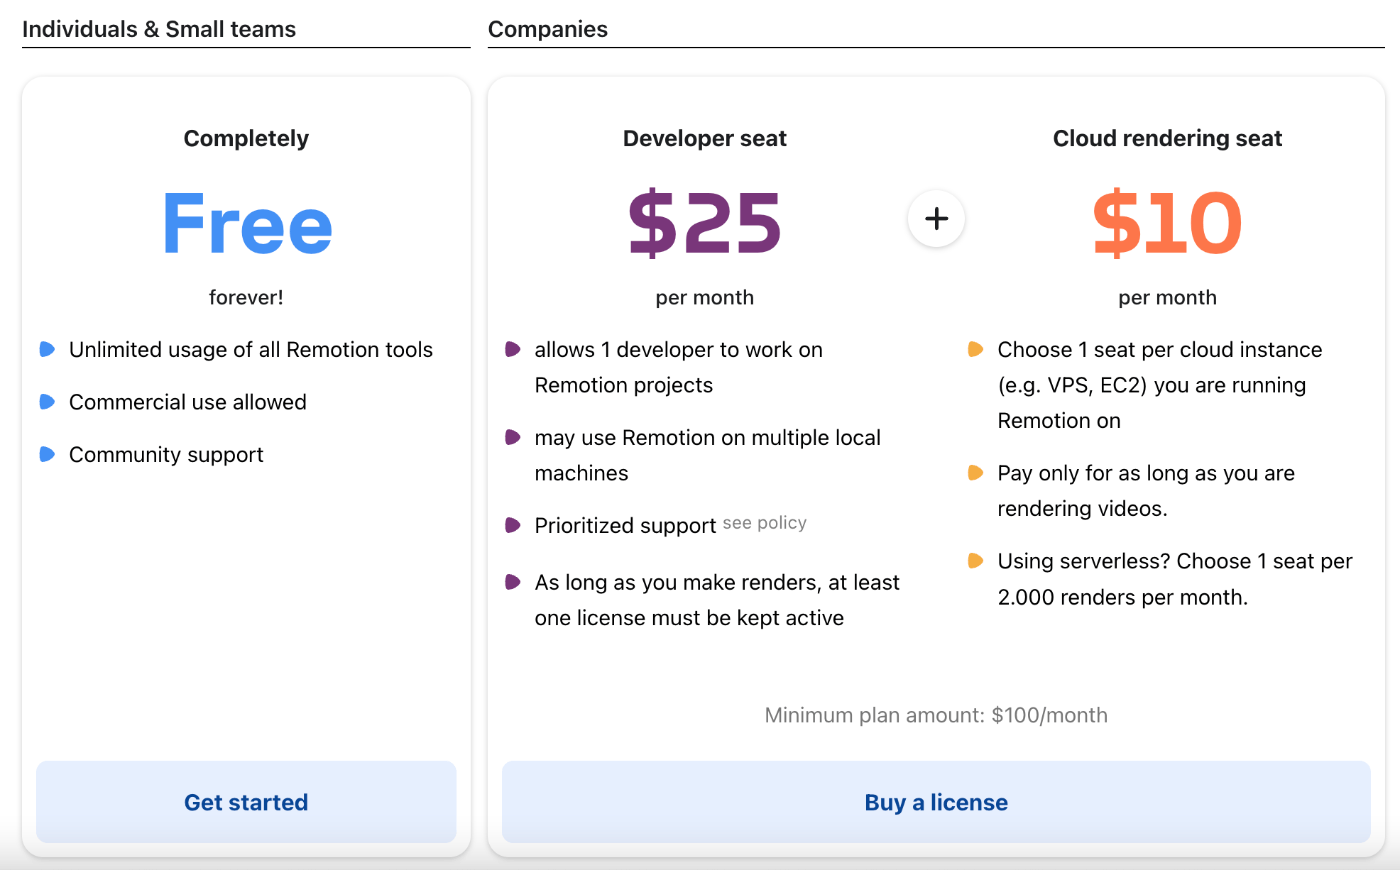
Task: Select the Individuals & Small teams heading
Action: [159, 29]
